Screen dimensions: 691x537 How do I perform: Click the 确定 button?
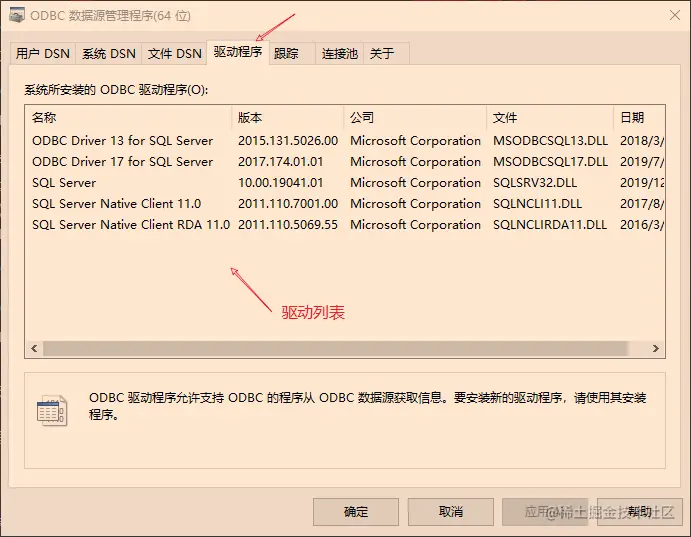[x=356, y=512]
